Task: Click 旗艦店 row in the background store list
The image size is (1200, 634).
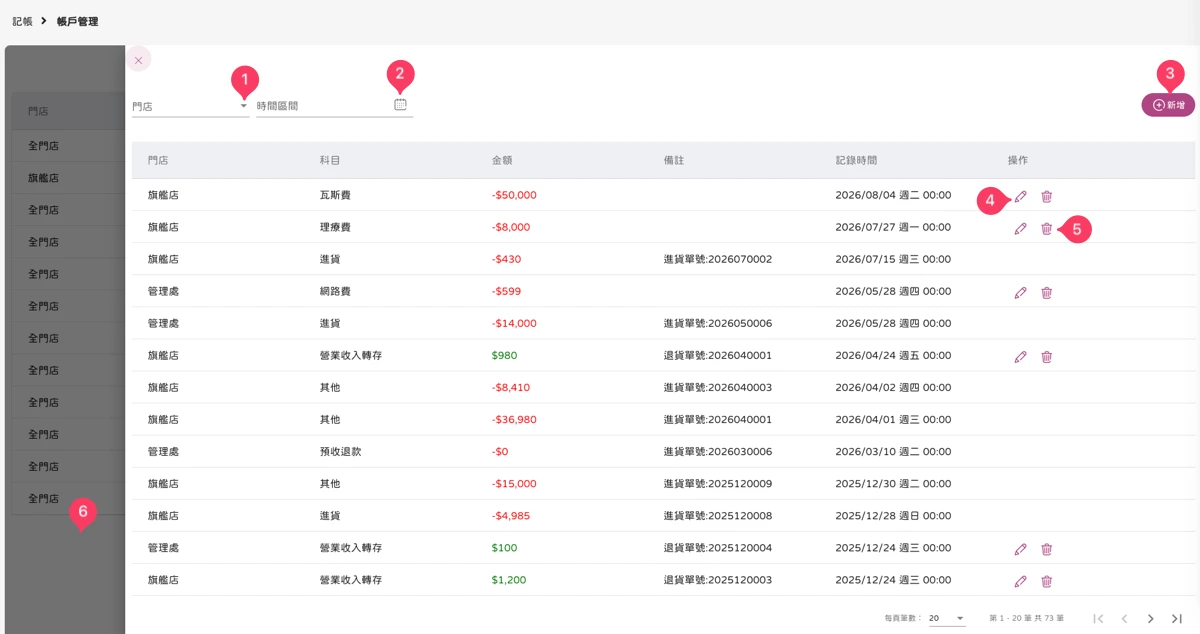Action: (x=68, y=178)
